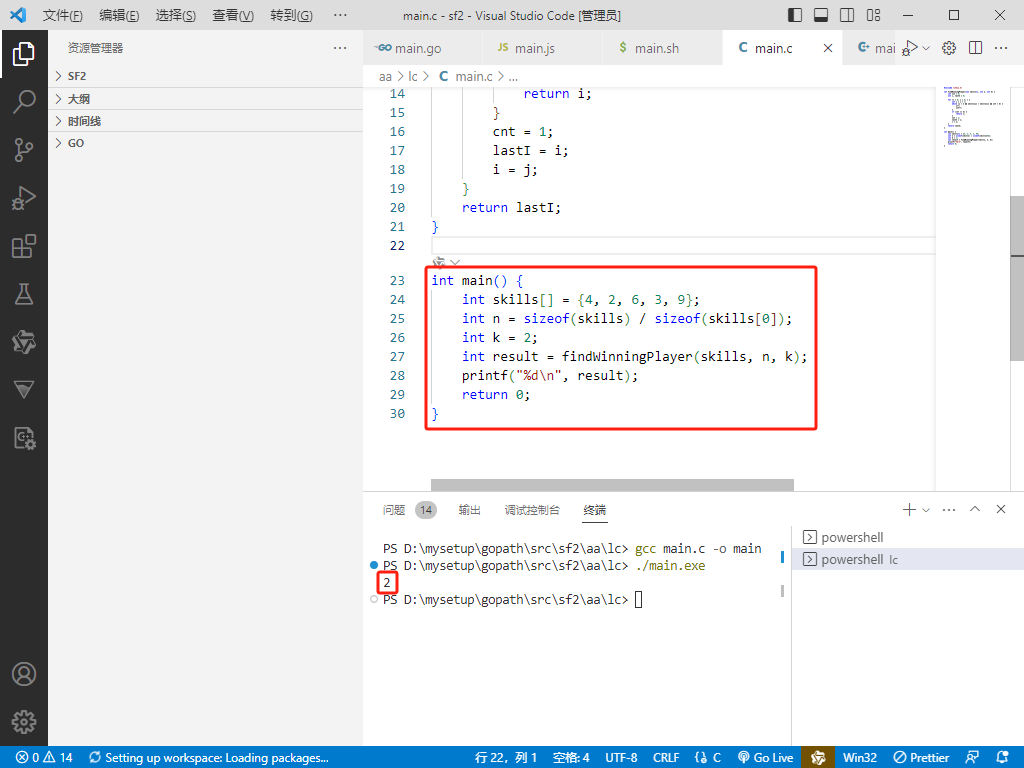The height and width of the screenshot is (768, 1024).
Task: Expand the SF2 folder section
Action: coord(206,76)
